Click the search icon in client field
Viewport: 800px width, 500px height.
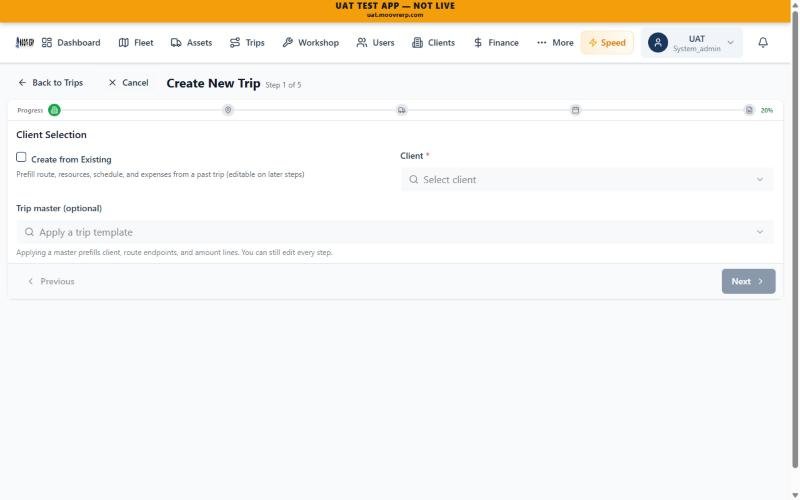pos(414,180)
